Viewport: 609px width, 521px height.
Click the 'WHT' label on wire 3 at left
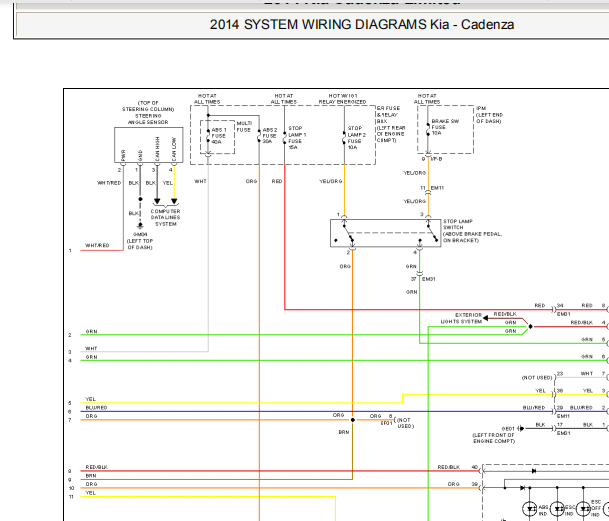[x=91, y=348]
